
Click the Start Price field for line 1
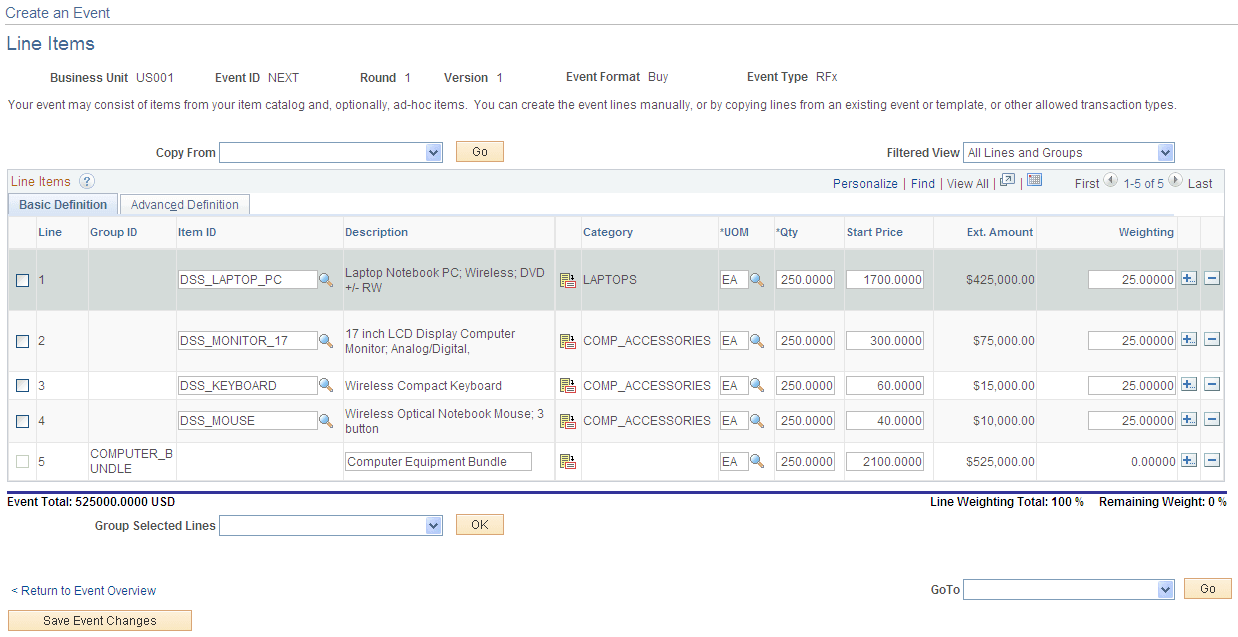click(884, 279)
